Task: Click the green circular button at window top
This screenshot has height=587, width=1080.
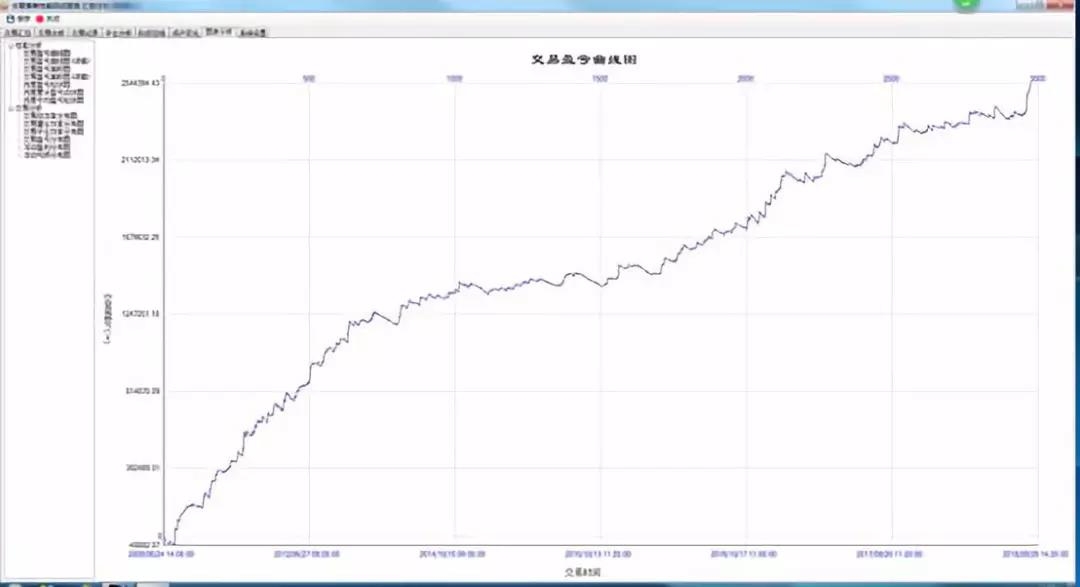Action: point(966,4)
